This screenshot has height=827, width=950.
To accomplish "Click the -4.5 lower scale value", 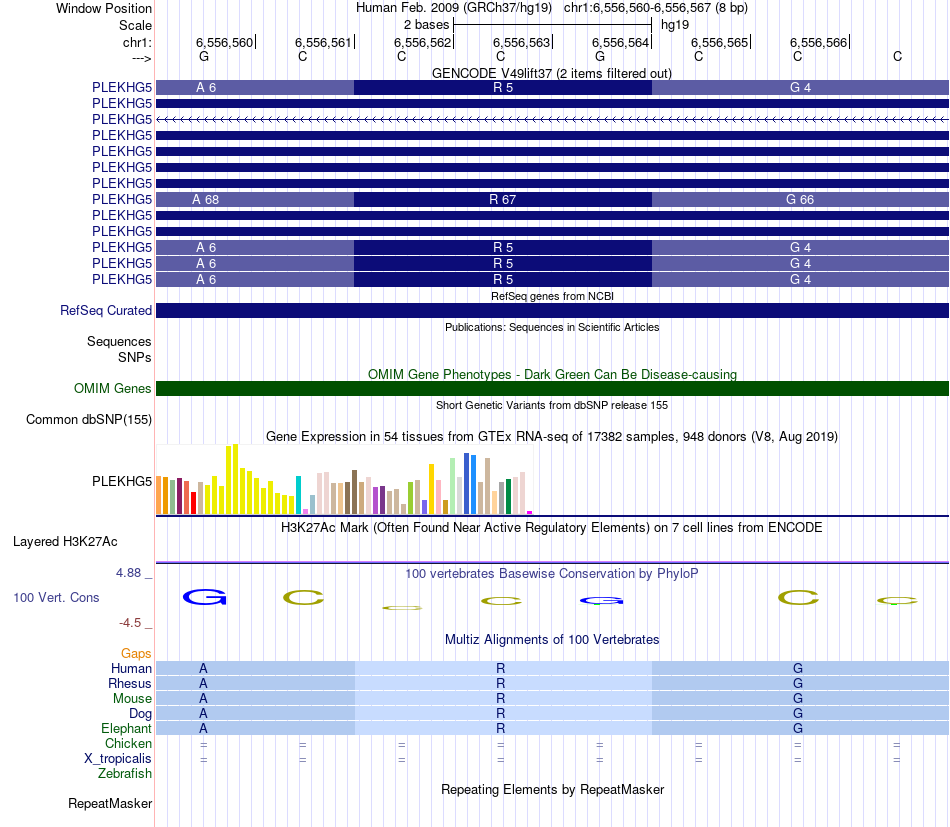I will pyautogui.click(x=130, y=623).
